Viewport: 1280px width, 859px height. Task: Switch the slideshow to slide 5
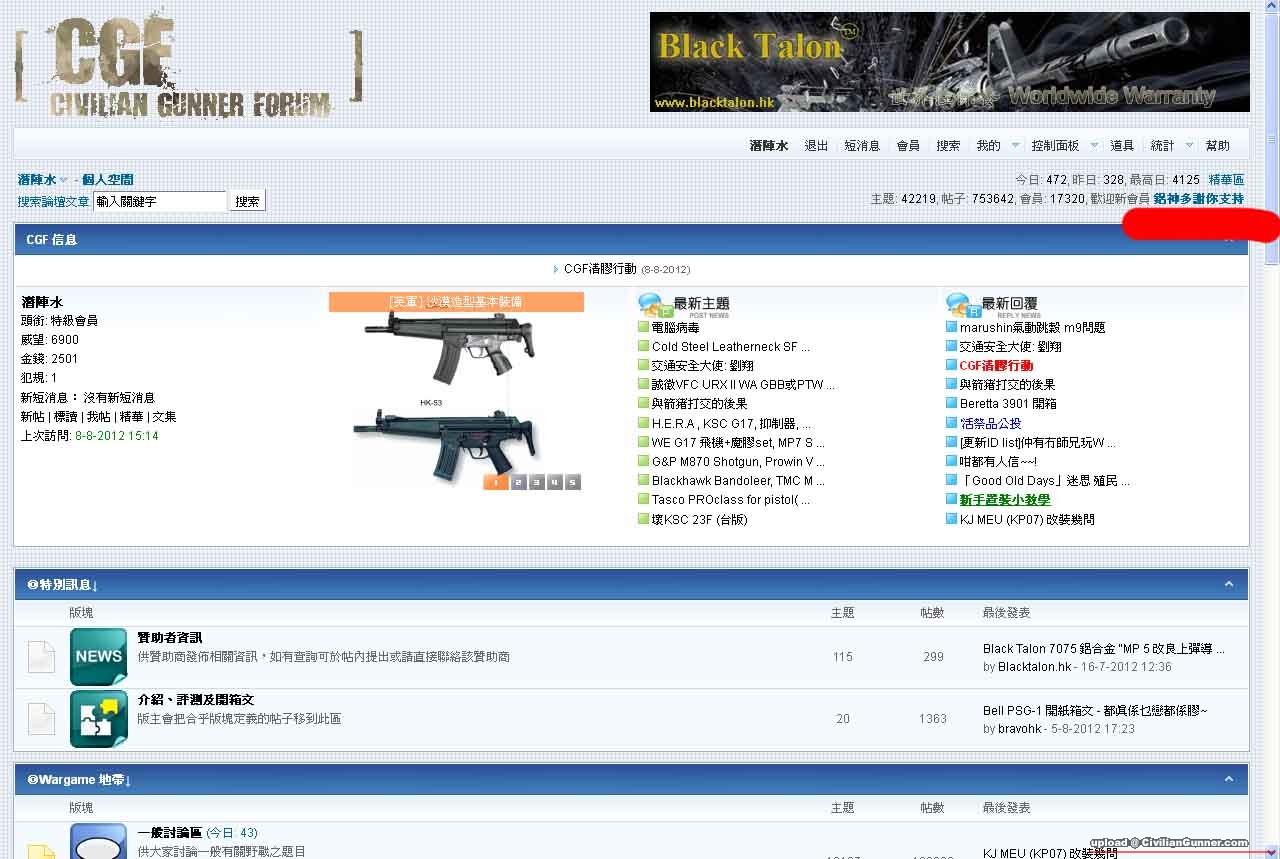coord(572,482)
